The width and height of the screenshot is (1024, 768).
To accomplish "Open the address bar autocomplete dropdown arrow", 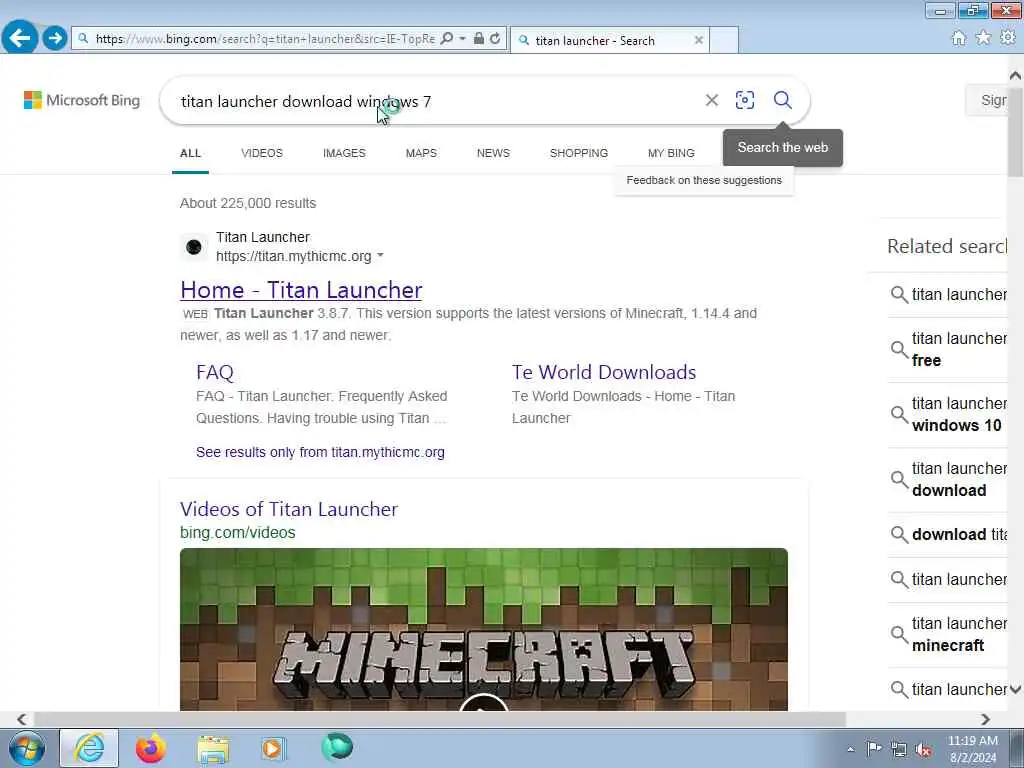I will (x=462, y=39).
